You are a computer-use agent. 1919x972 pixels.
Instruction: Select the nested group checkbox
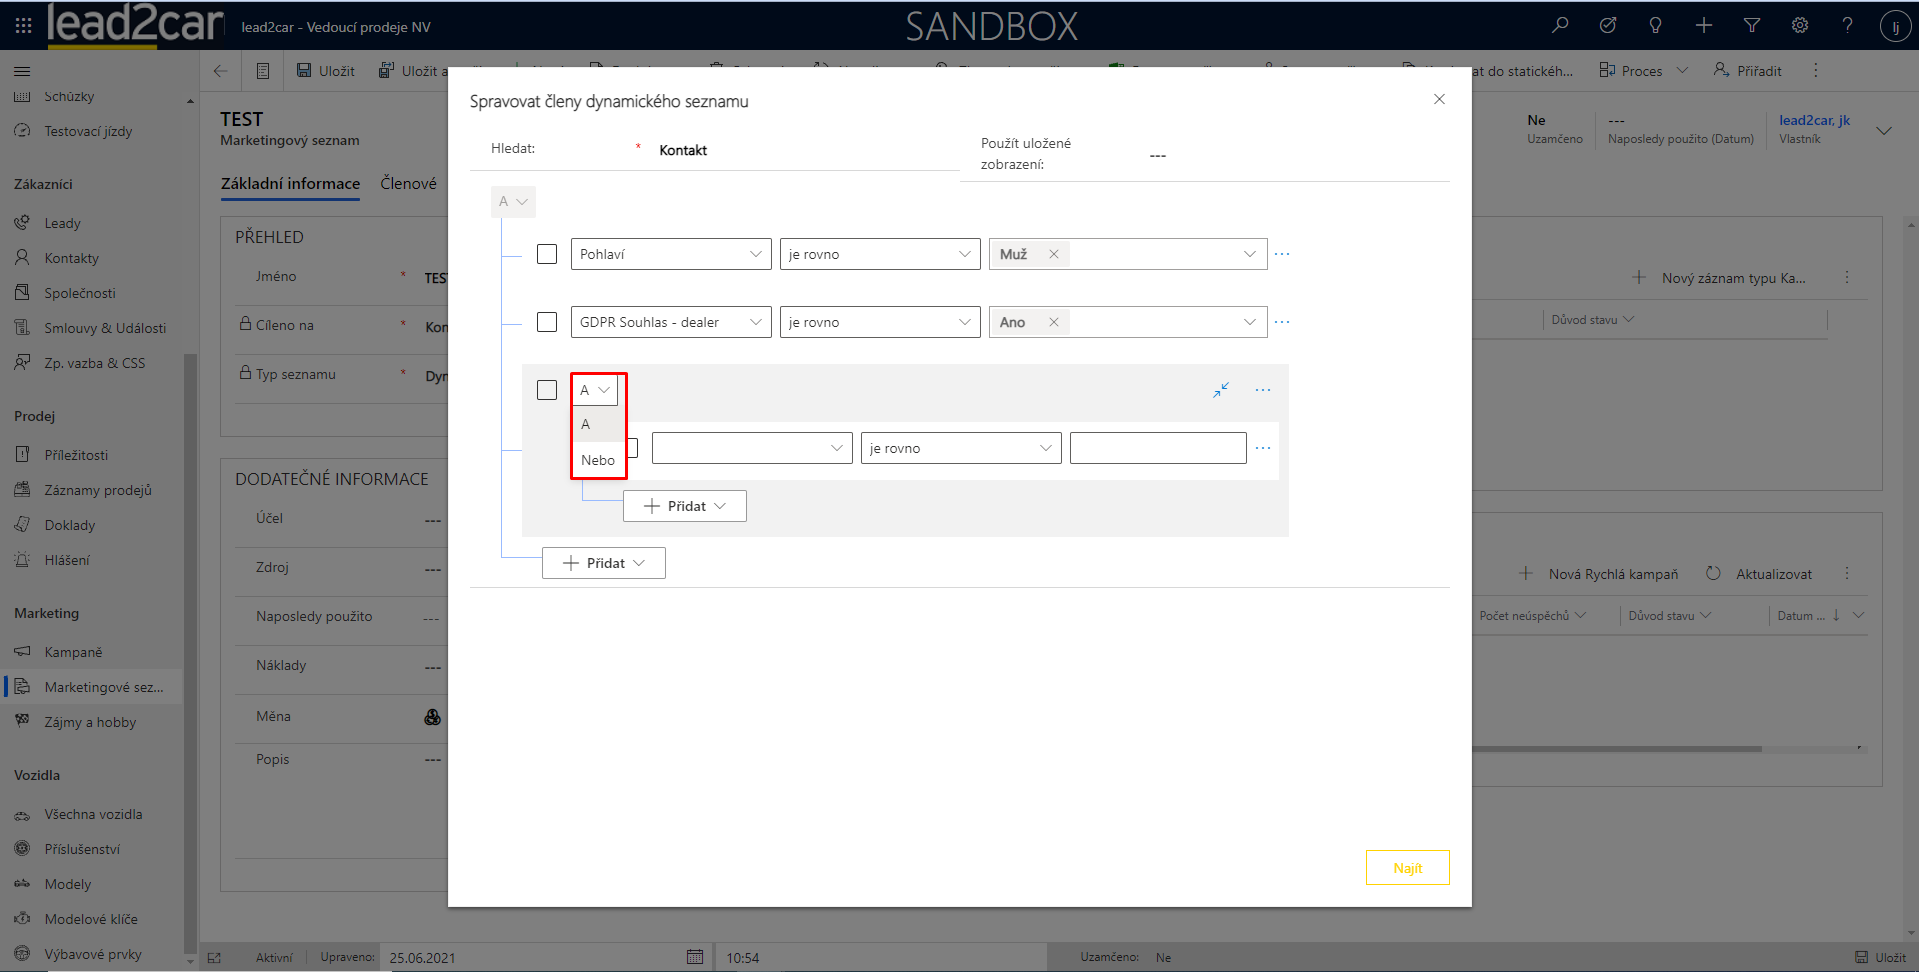(547, 390)
